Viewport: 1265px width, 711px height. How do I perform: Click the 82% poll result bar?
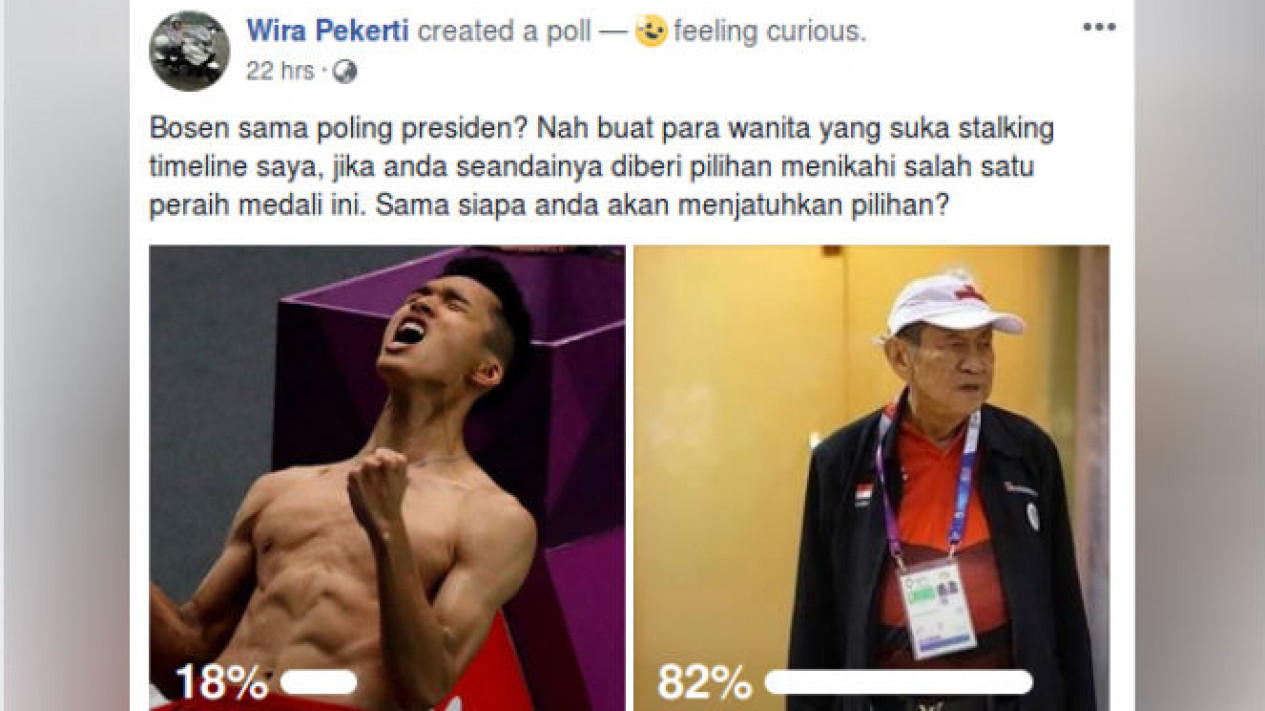point(898,682)
